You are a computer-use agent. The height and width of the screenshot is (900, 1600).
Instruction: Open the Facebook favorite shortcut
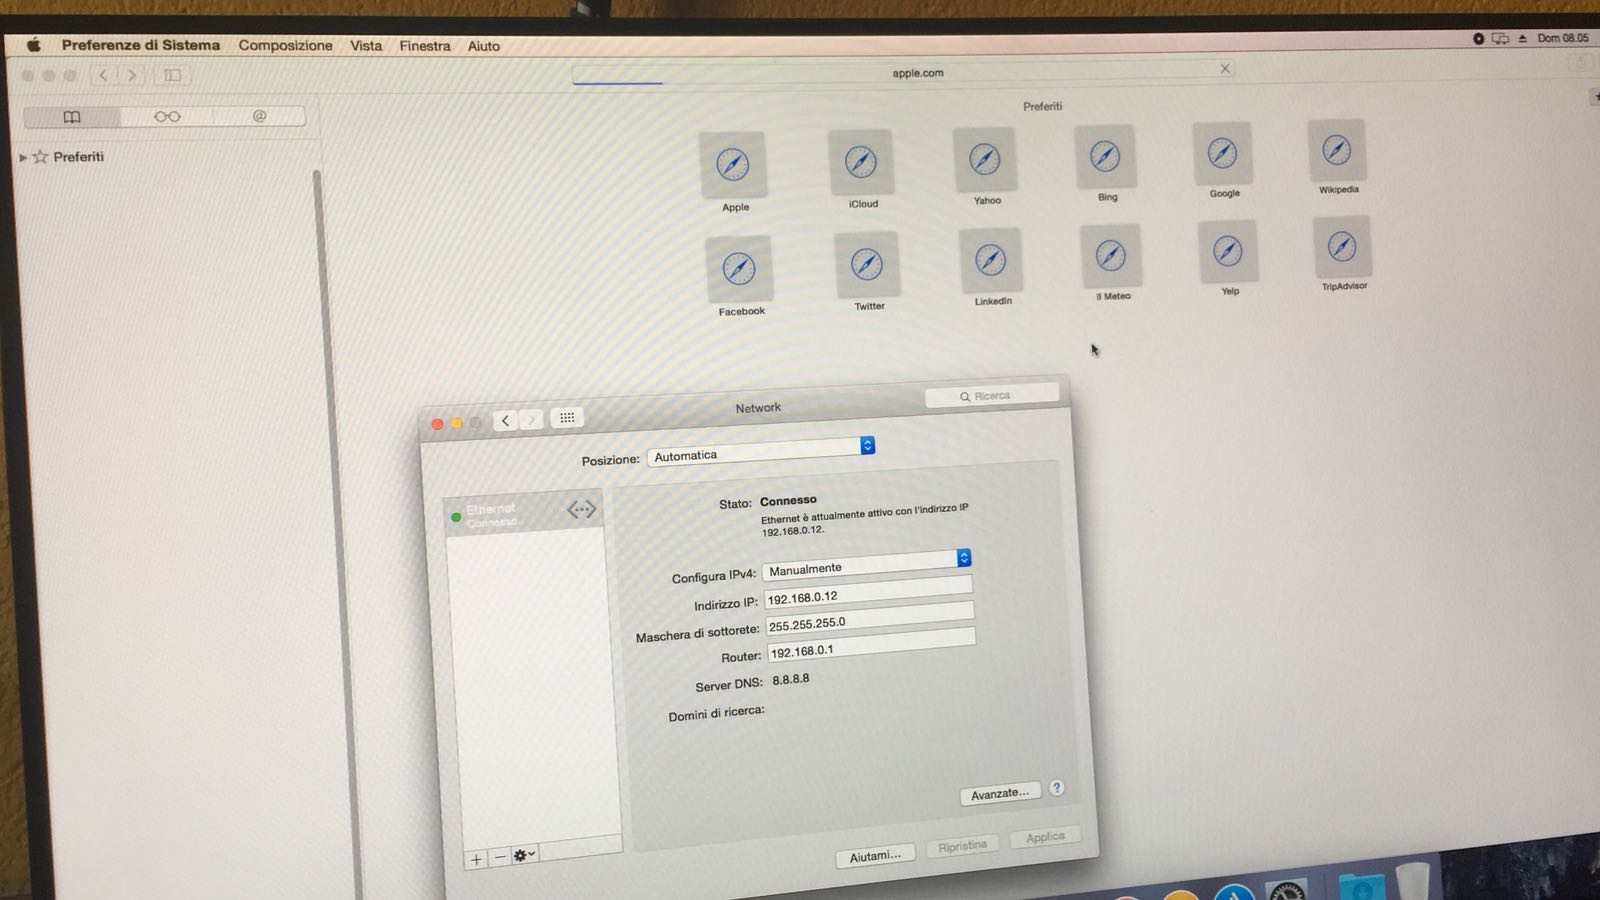point(739,268)
